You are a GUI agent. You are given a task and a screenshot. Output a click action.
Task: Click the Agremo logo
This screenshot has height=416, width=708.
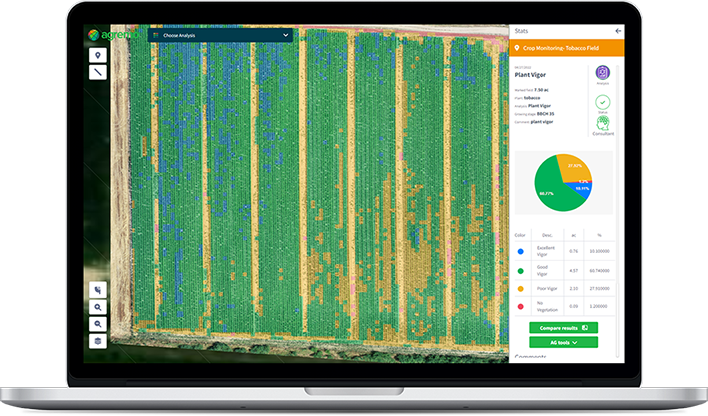(x=114, y=35)
